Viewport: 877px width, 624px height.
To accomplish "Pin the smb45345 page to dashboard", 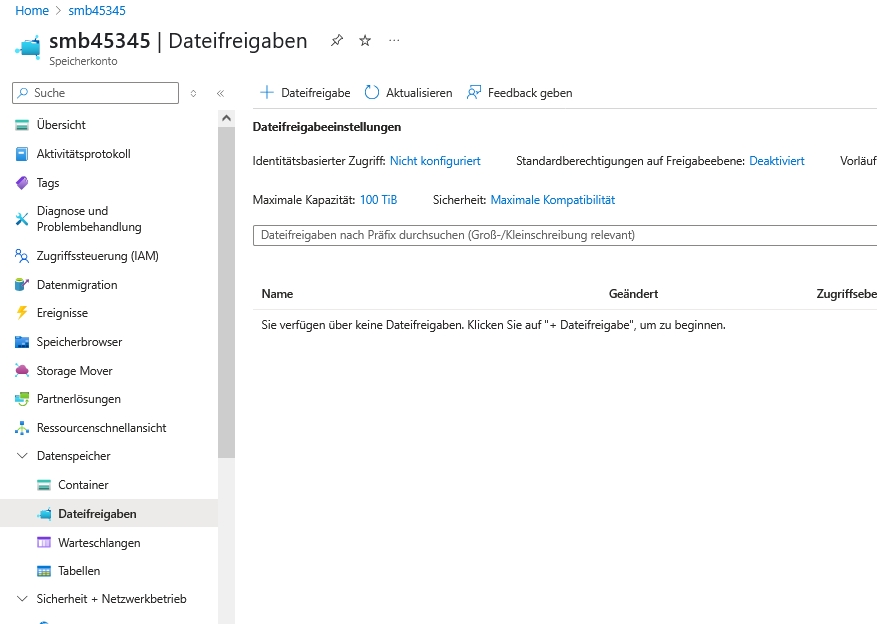I will pyautogui.click(x=337, y=41).
